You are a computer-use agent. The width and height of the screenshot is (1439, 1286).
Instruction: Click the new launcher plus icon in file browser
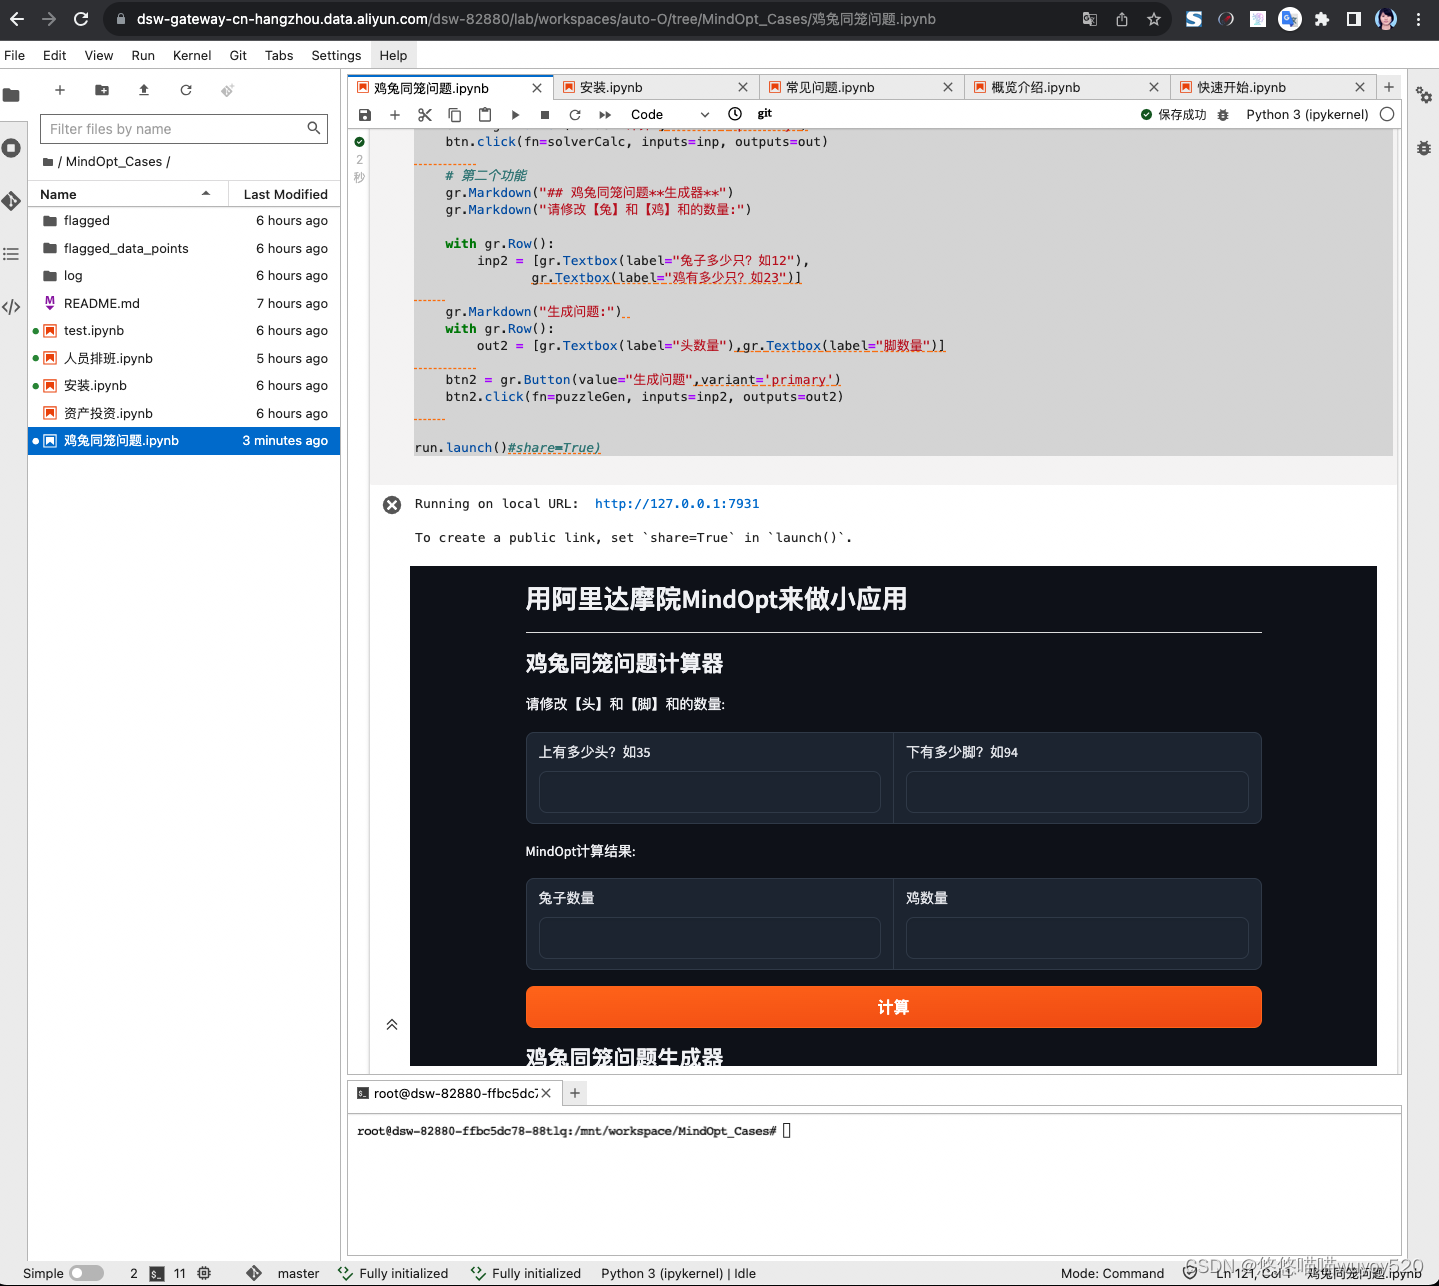click(x=60, y=90)
